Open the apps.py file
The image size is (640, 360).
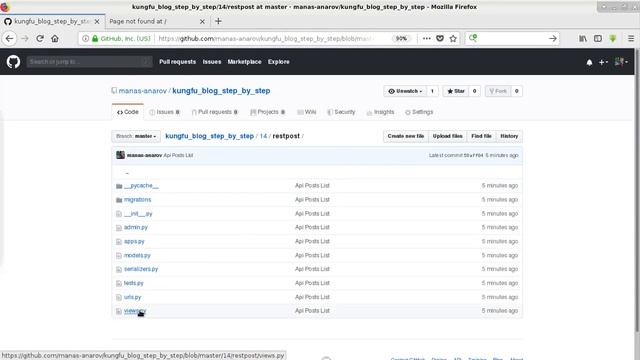(134, 241)
